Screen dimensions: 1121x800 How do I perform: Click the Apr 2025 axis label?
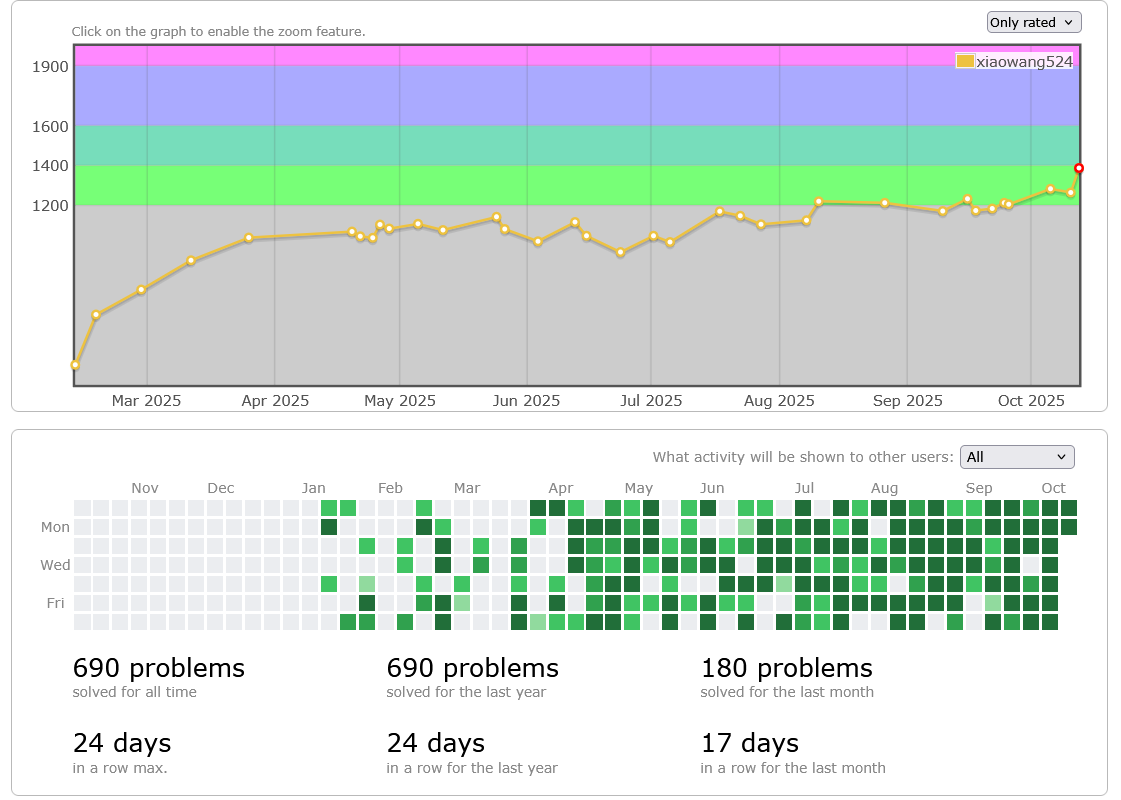coord(275,400)
